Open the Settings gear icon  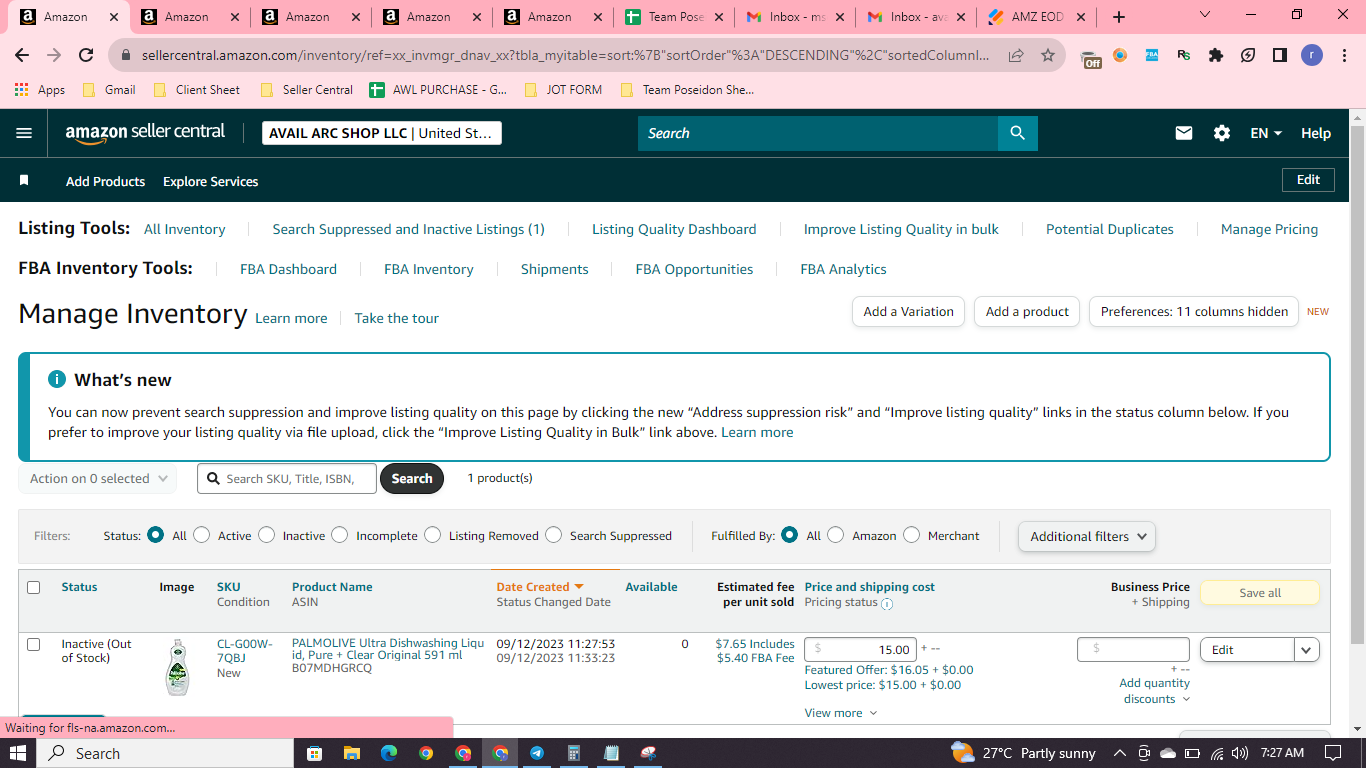point(1222,133)
